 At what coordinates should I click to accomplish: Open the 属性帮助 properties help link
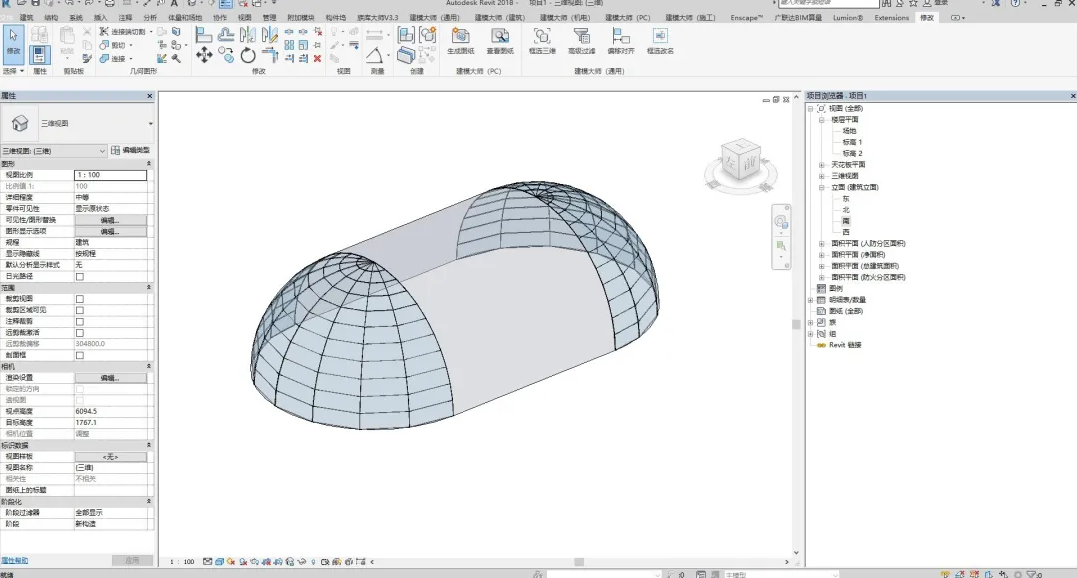point(14,561)
